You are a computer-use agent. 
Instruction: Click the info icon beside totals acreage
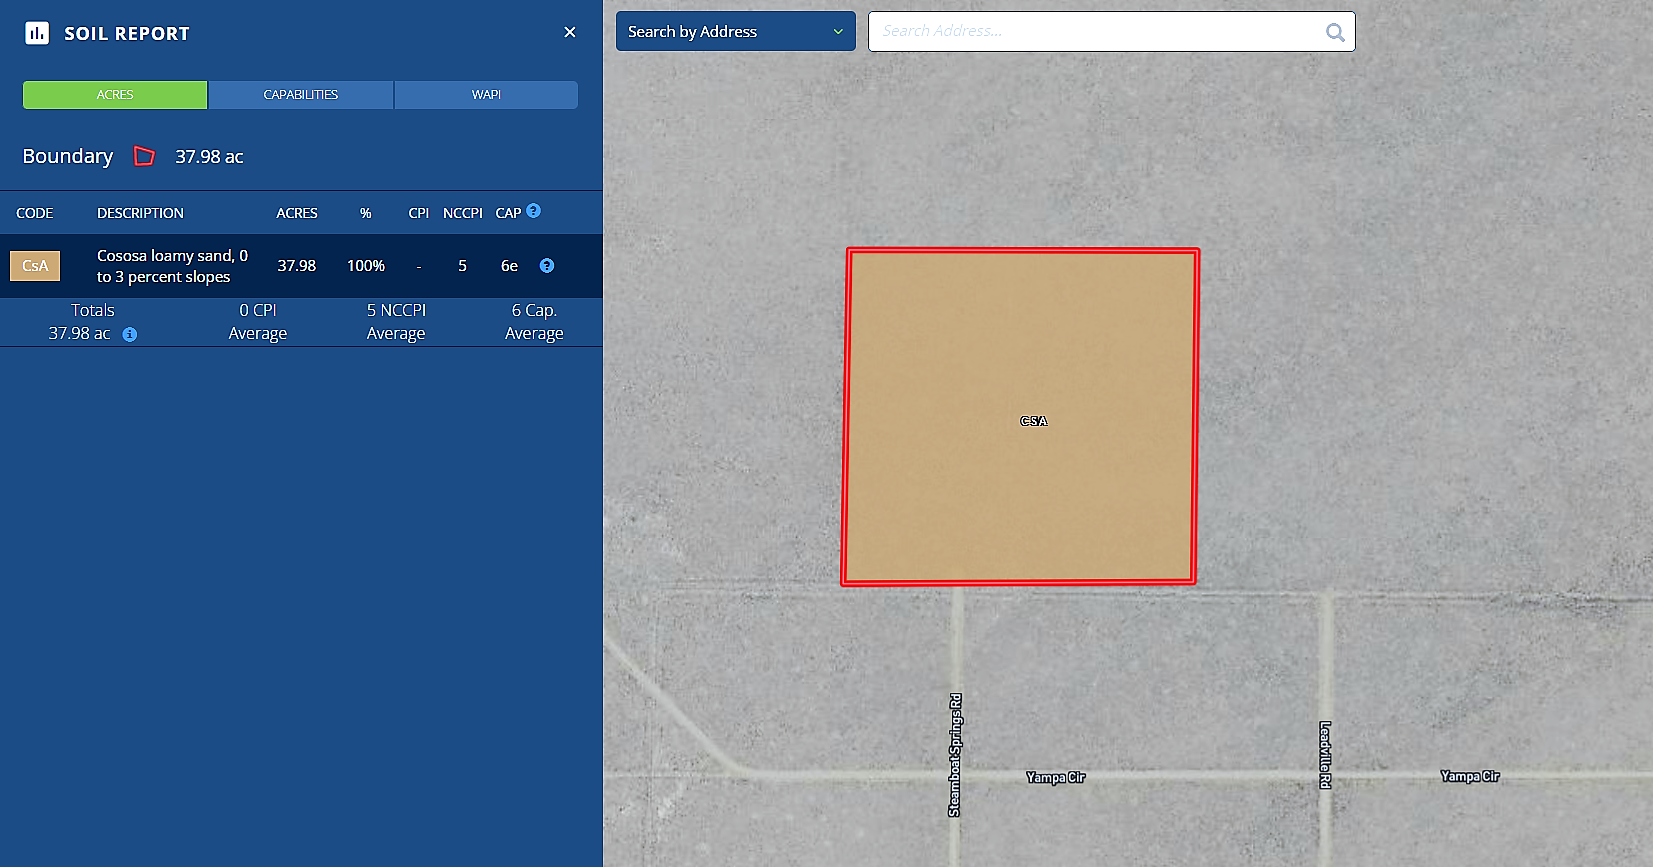[130, 335]
